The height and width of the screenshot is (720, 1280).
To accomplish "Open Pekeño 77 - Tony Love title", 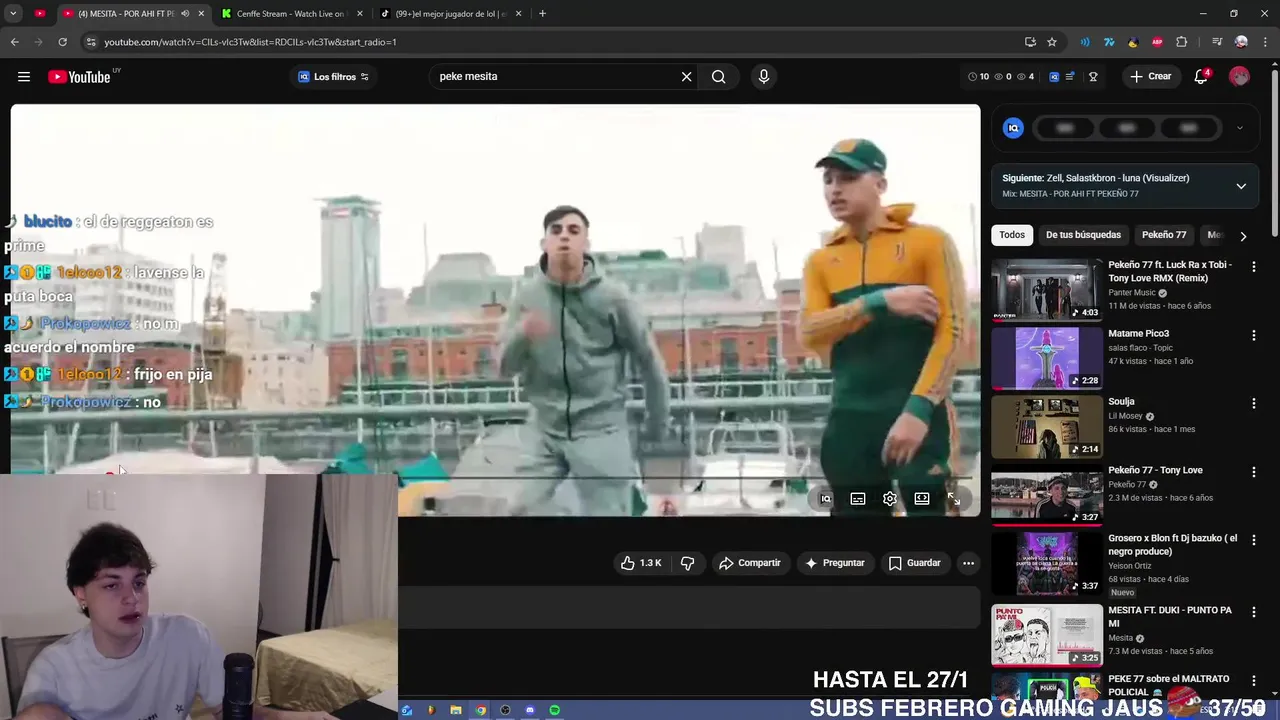I will click(x=1155, y=470).
